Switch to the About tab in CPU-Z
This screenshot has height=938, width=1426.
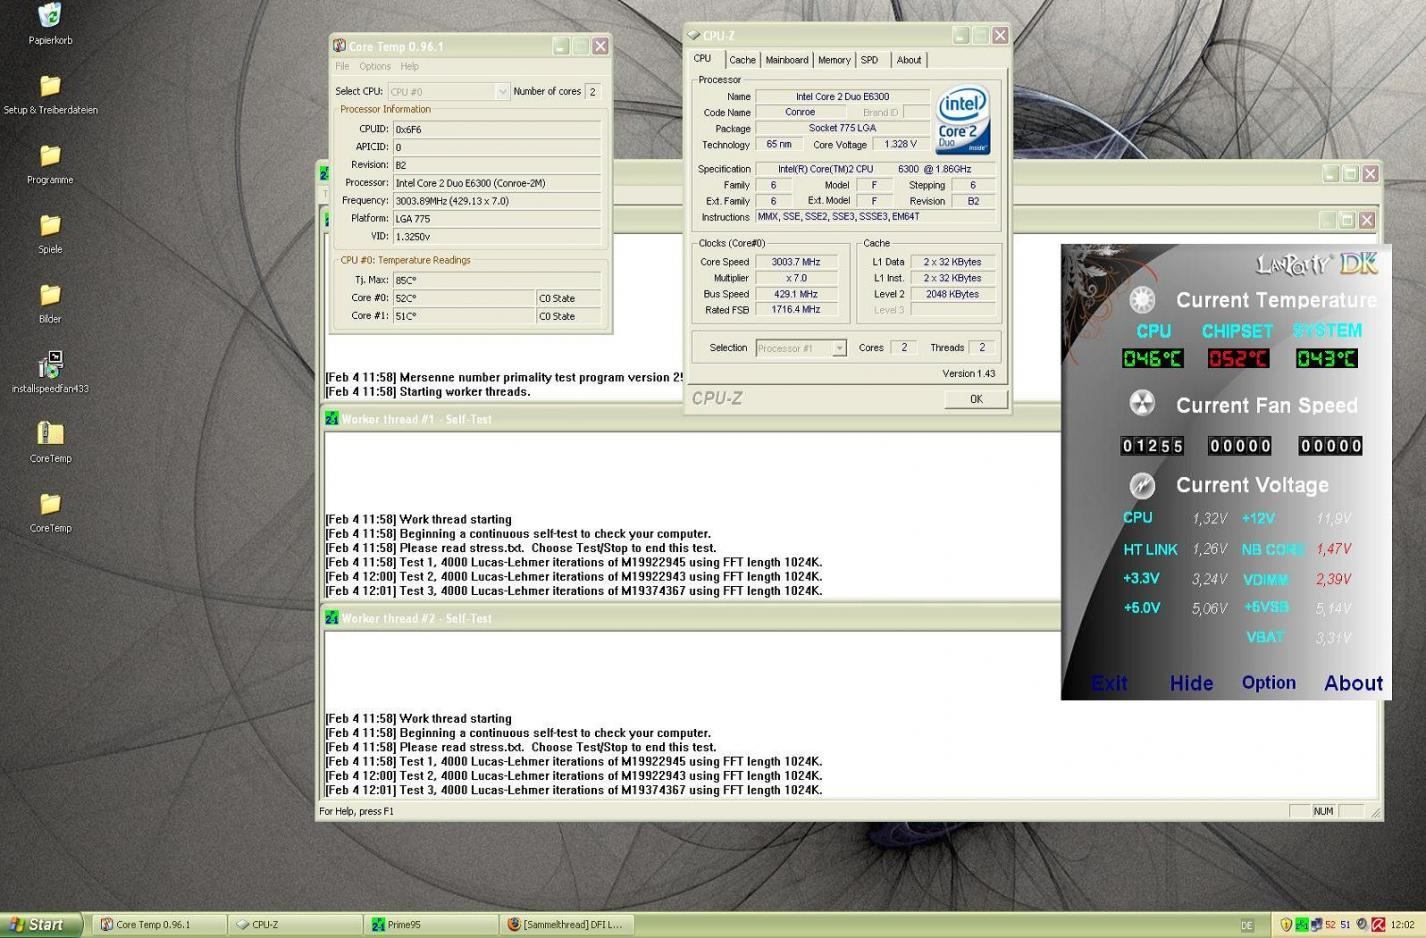[x=909, y=60]
